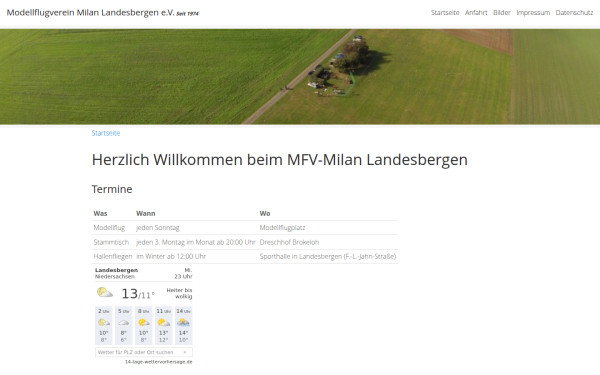
Task: Open the Datenschutz navigation item
Action: coord(574,13)
